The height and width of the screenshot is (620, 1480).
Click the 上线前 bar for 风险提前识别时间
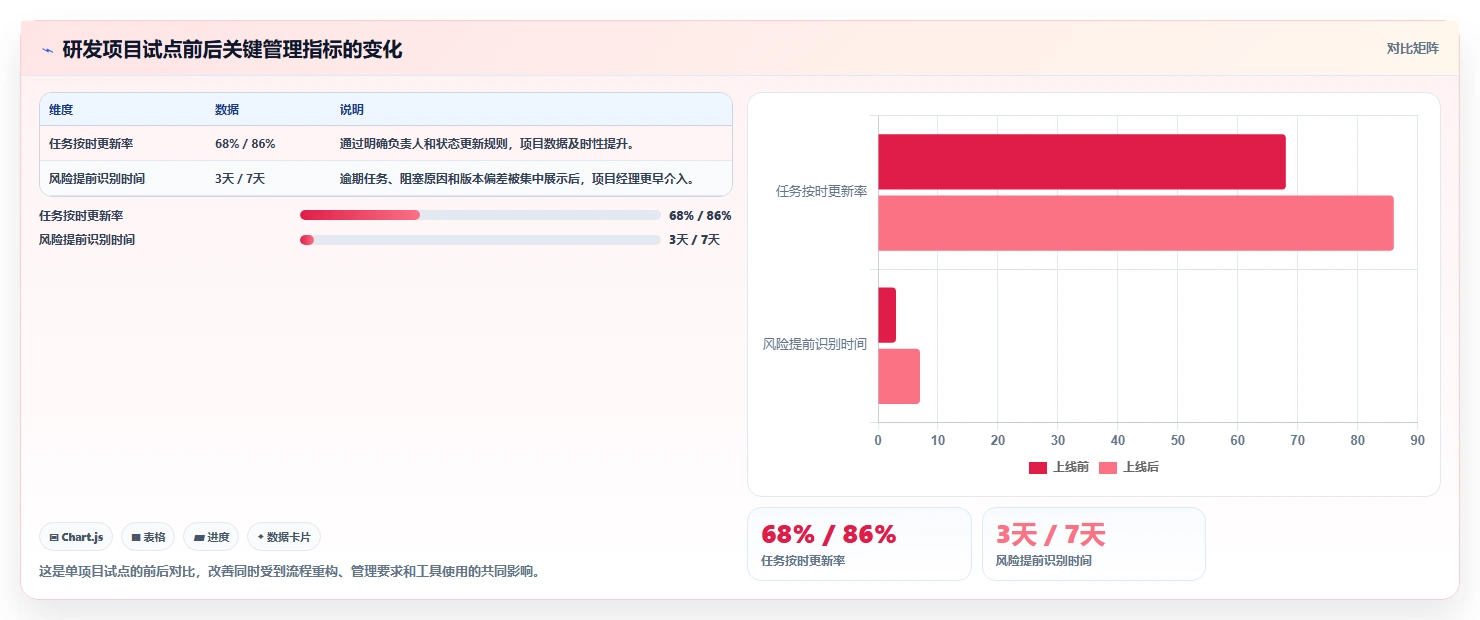point(887,315)
